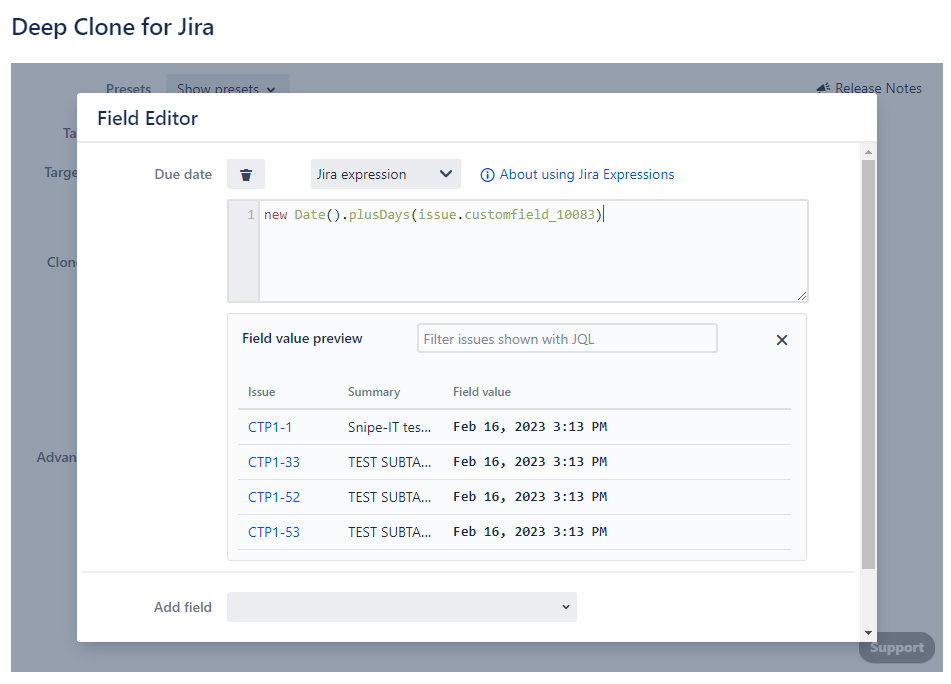The image size is (951, 684).
Task: Click the Deep Clone for Jira heading
Action: tap(113, 27)
